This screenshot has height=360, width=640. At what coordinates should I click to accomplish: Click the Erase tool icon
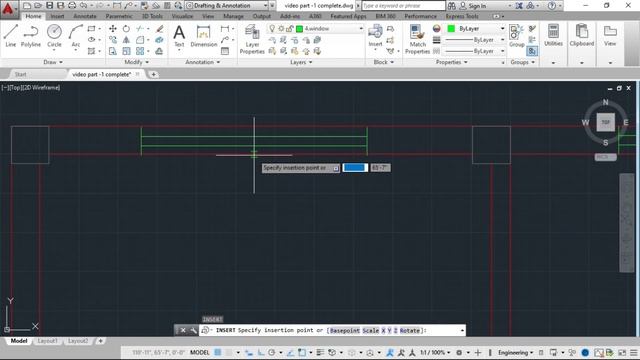click(160, 29)
